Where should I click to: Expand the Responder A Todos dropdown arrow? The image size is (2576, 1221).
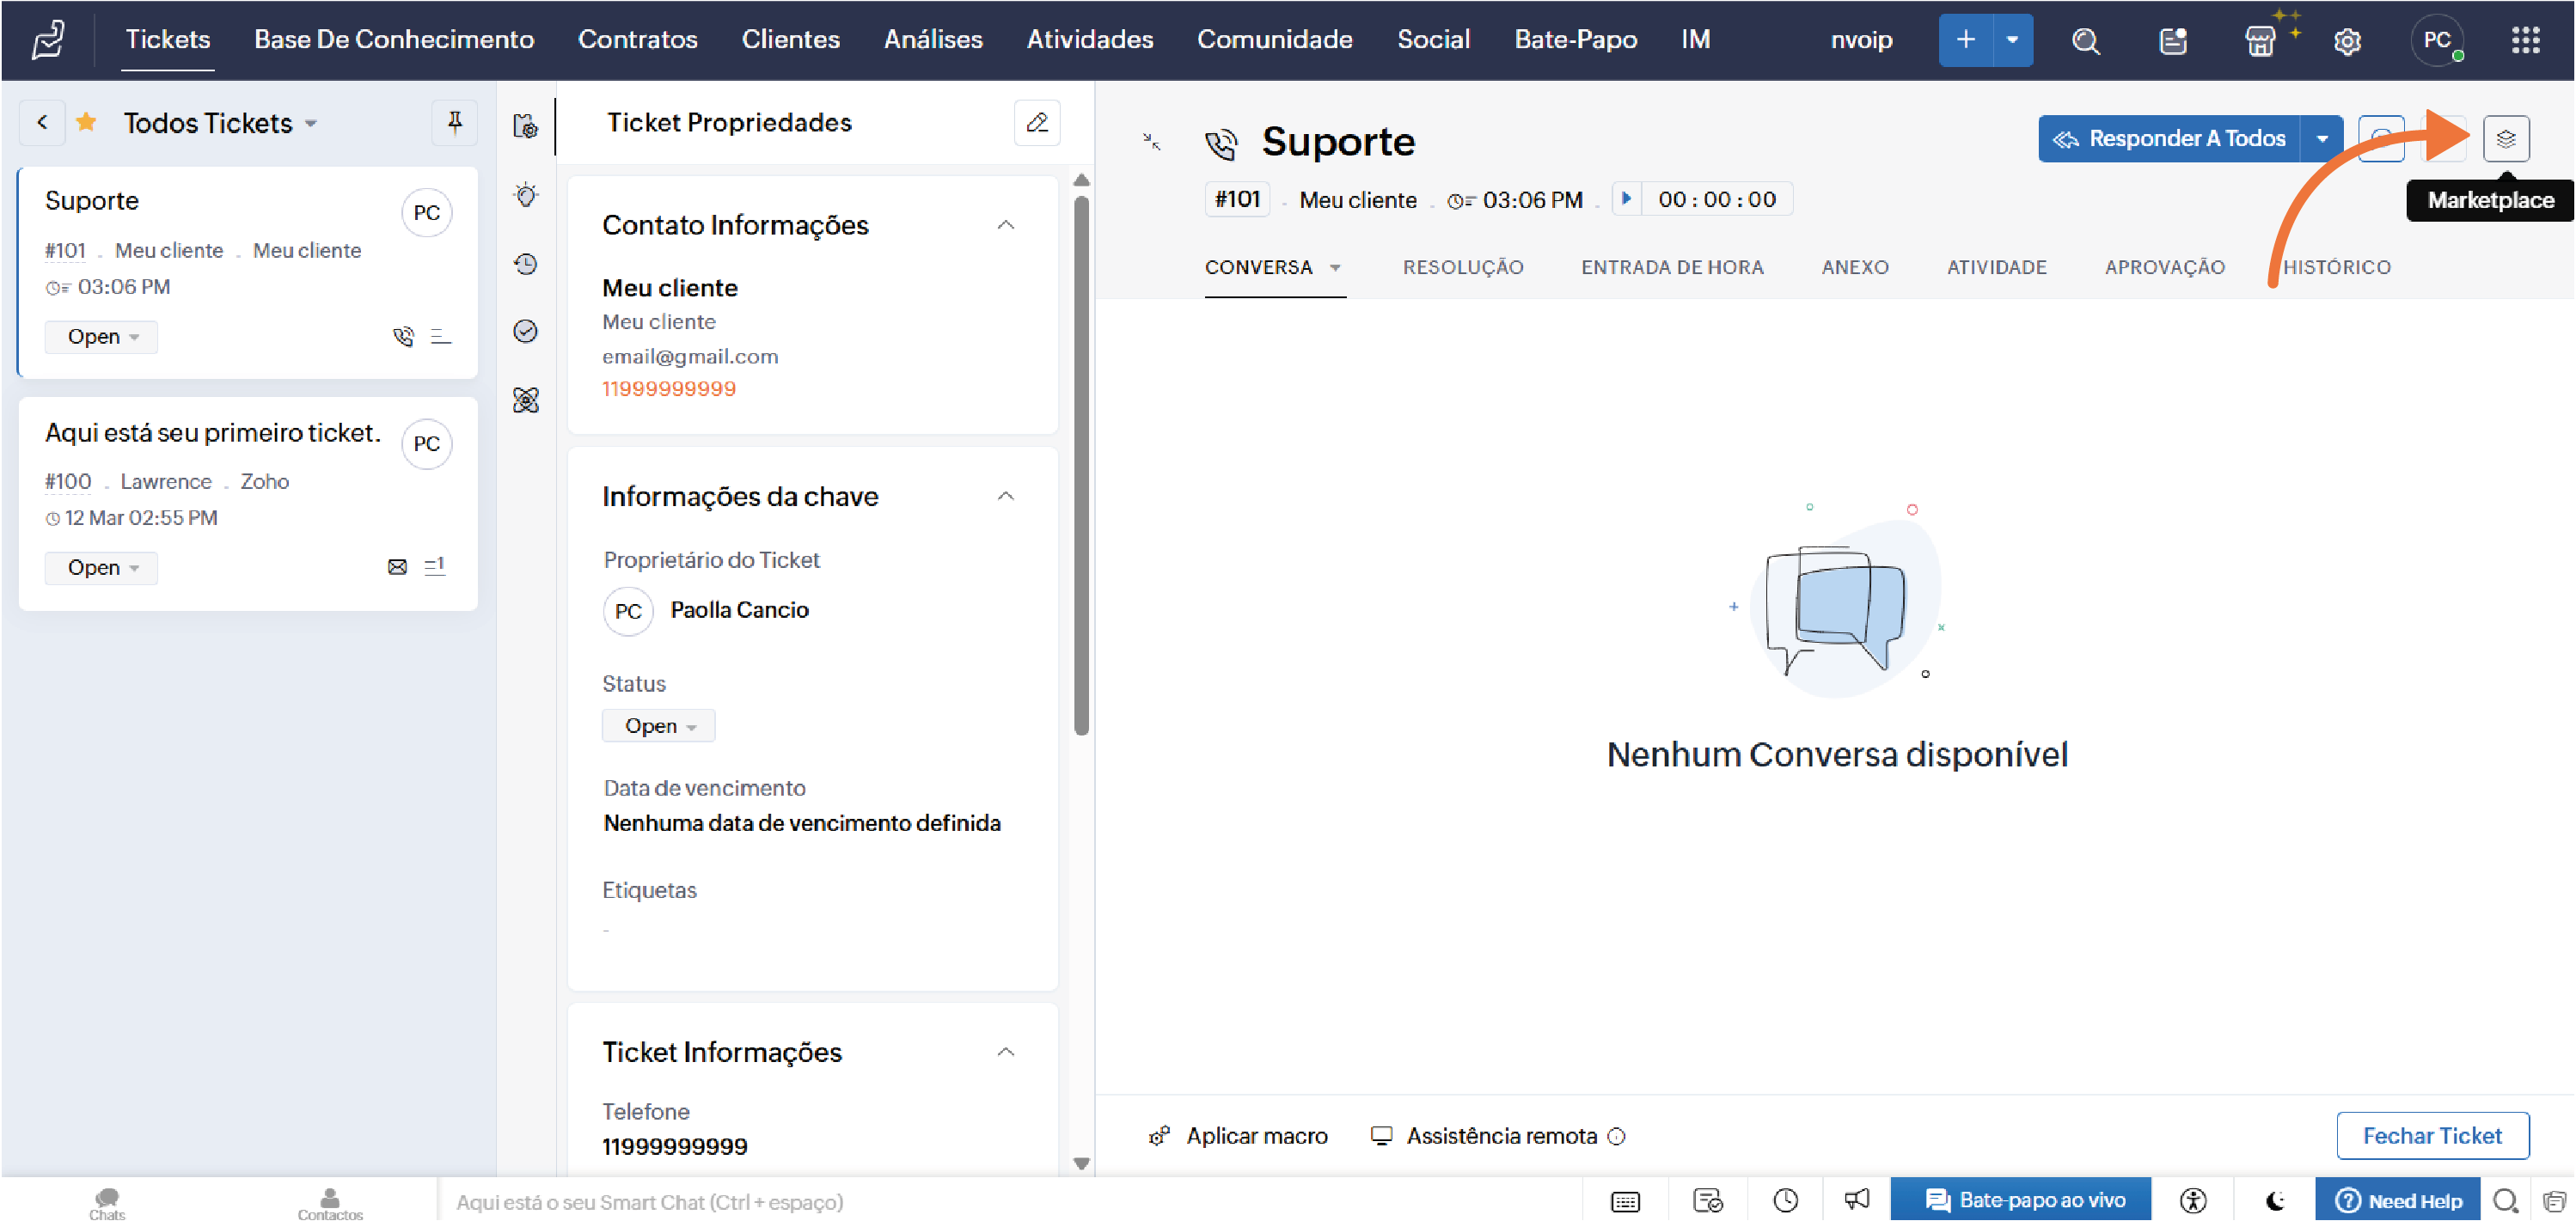2322,139
